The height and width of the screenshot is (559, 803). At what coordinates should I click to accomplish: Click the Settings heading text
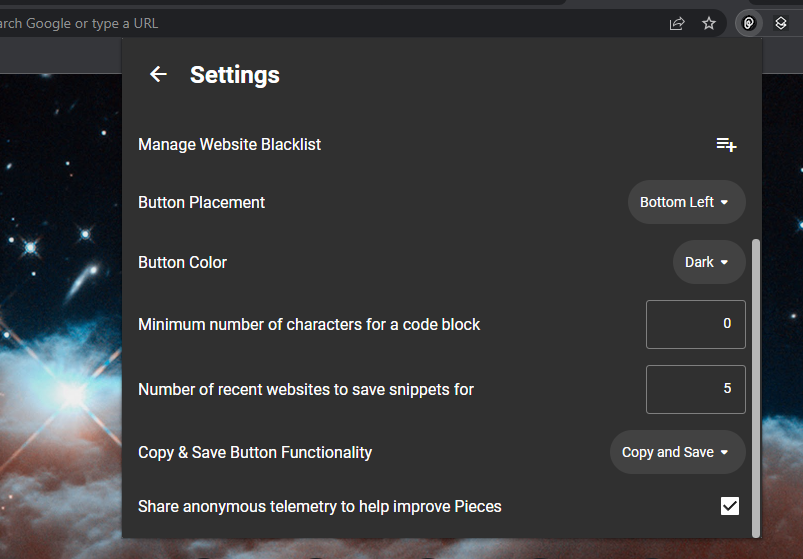[x=234, y=75]
